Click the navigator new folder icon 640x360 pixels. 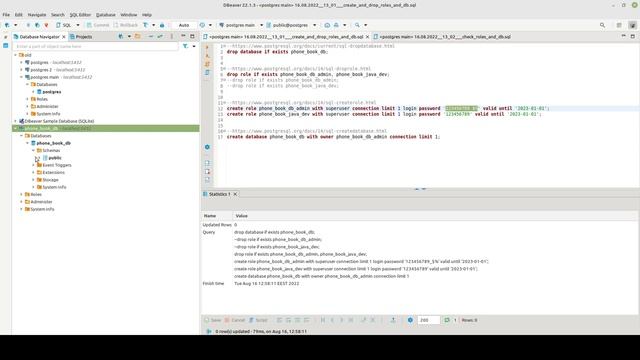tap(138, 37)
